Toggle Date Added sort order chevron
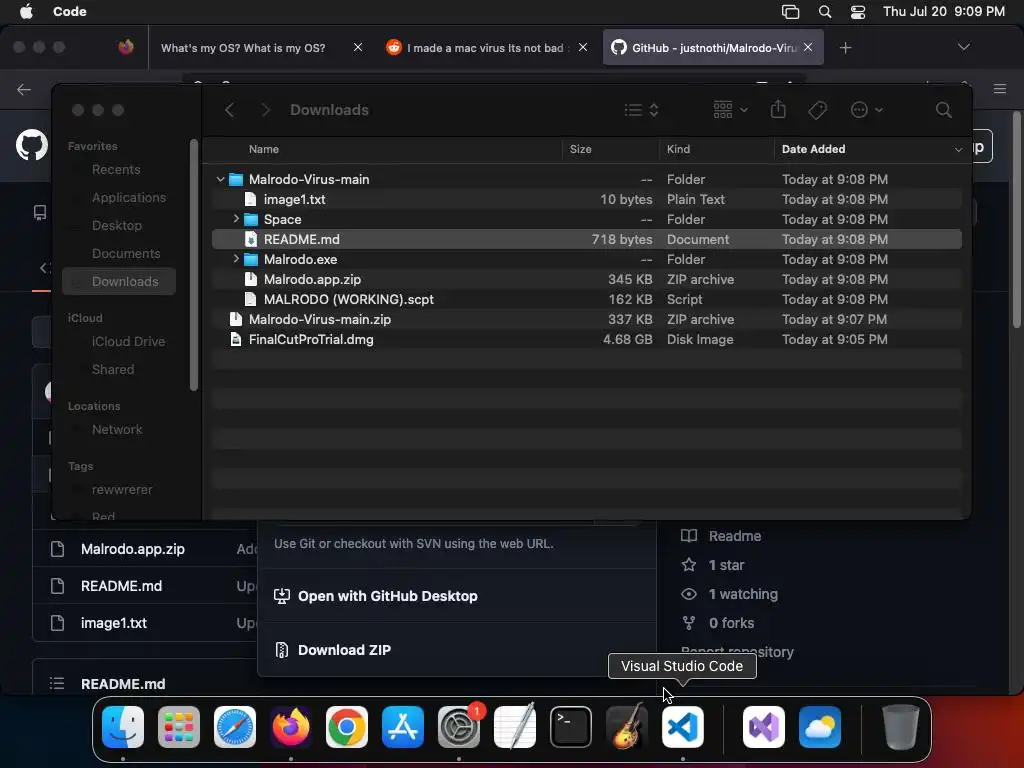 (x=958, y=150)
